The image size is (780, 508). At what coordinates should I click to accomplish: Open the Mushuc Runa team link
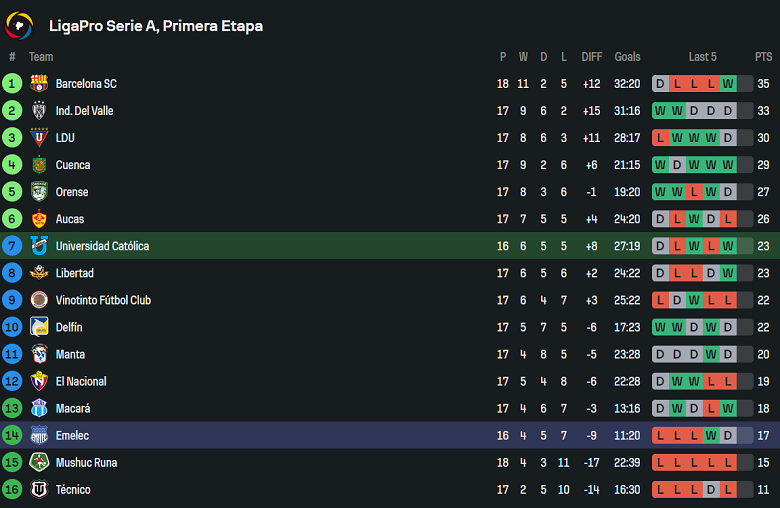click(86, 462)
